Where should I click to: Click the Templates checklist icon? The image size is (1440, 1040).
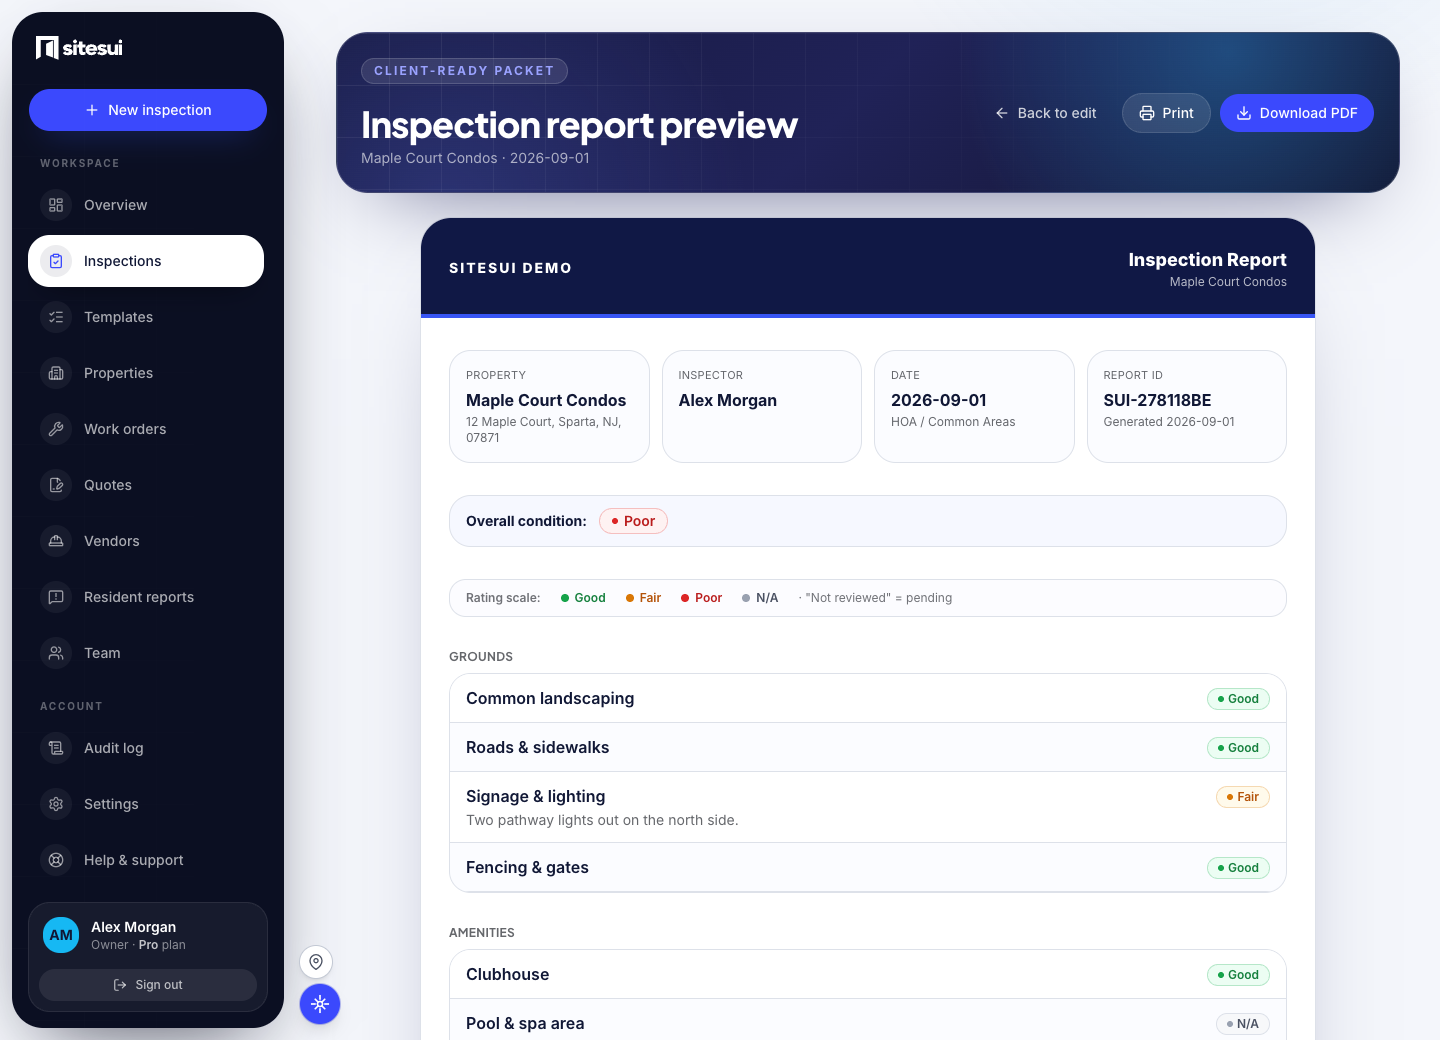click(56, 317)
